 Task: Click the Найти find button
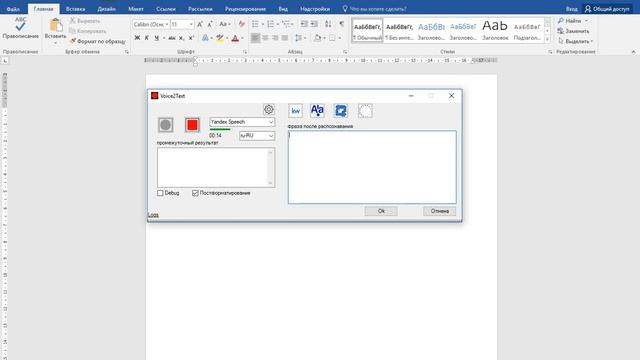[x=573, y=21]
